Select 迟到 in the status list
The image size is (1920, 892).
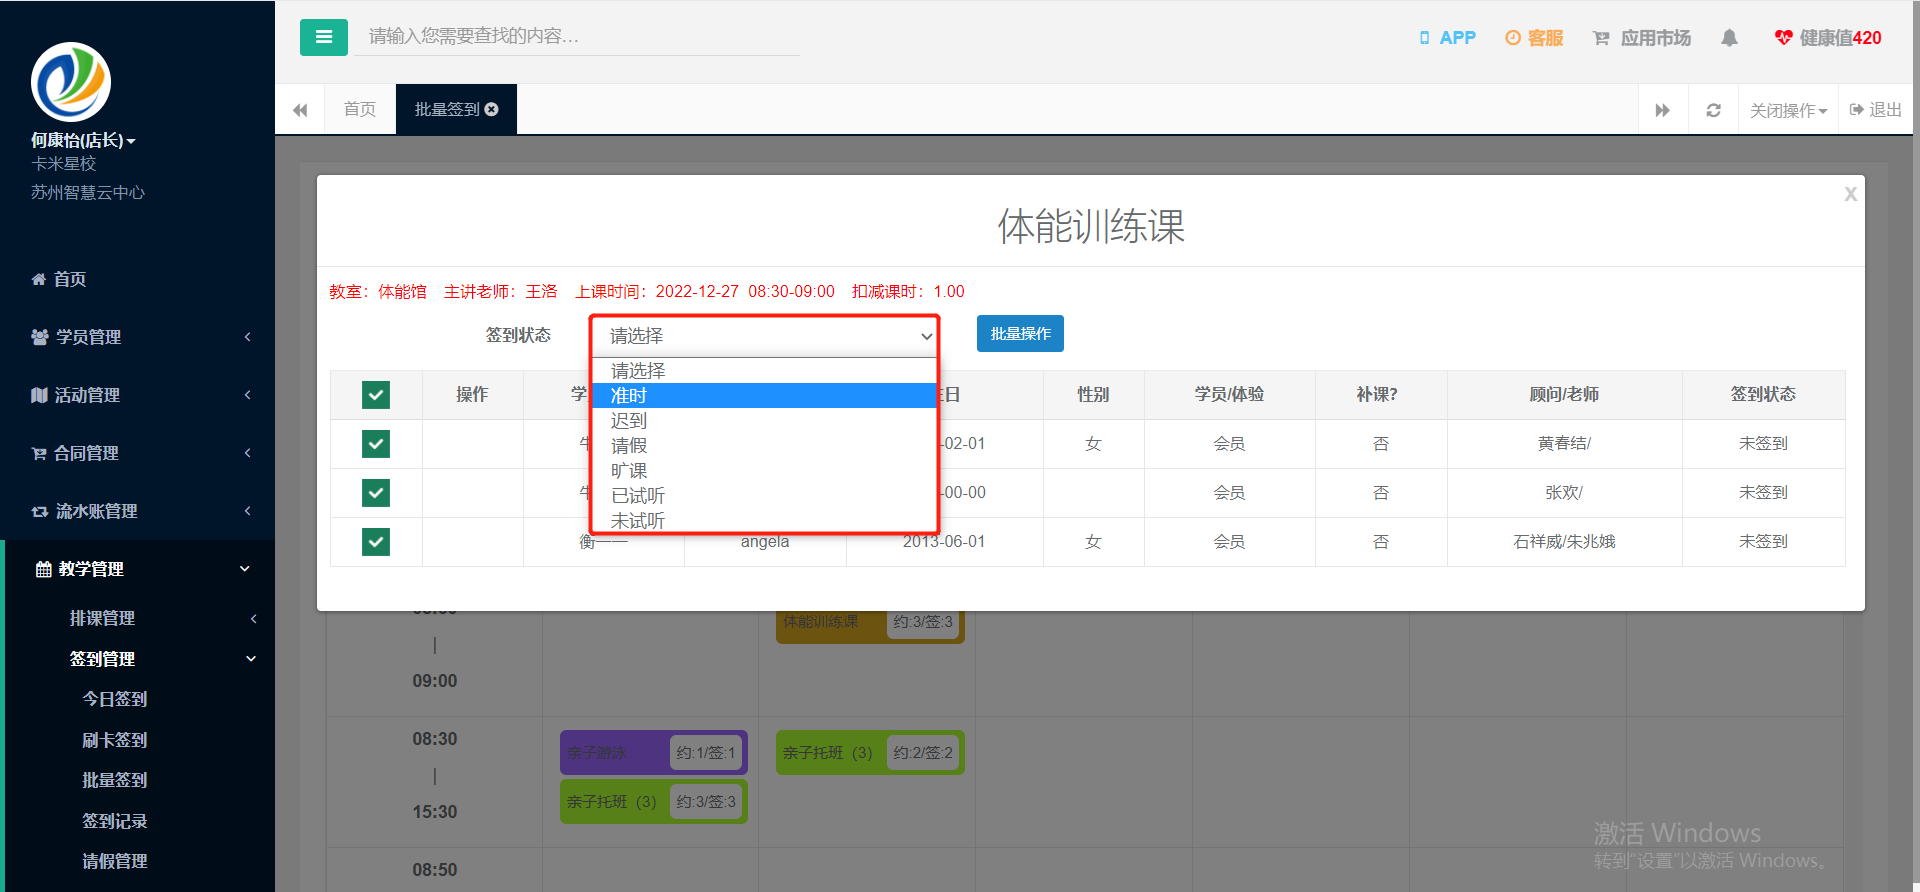[765, 421]
